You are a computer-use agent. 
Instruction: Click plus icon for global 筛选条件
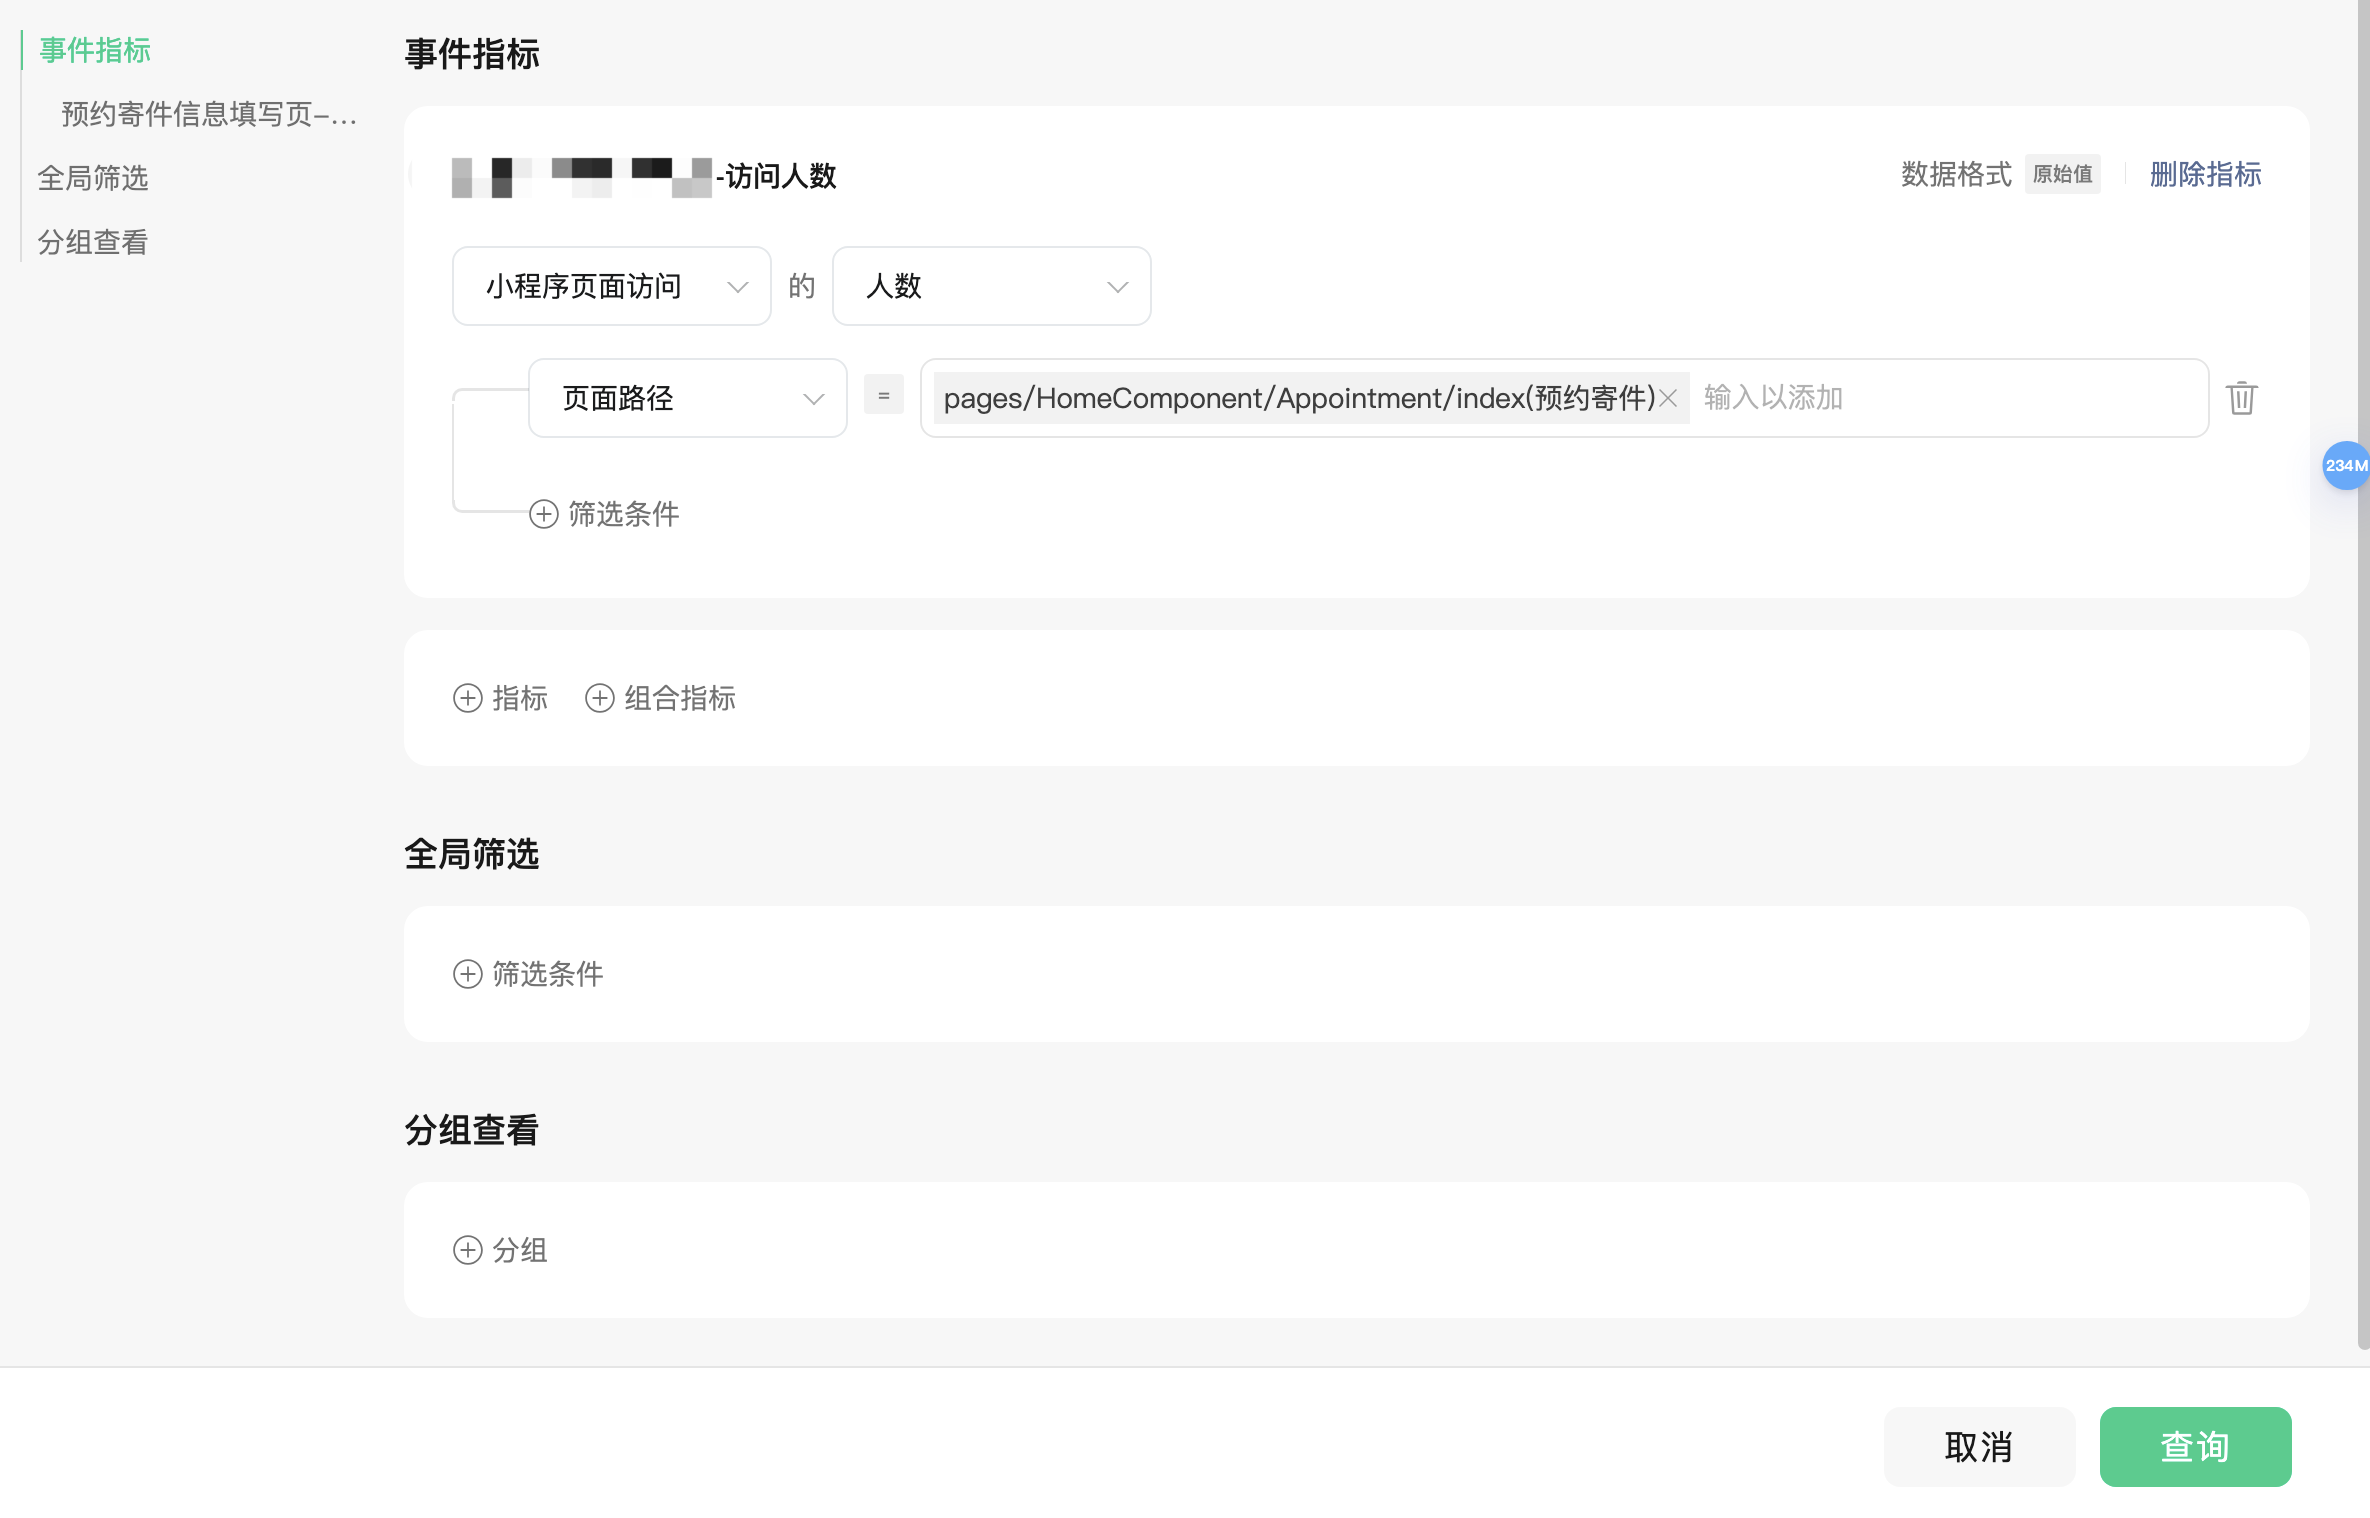(x=467, y=974)
